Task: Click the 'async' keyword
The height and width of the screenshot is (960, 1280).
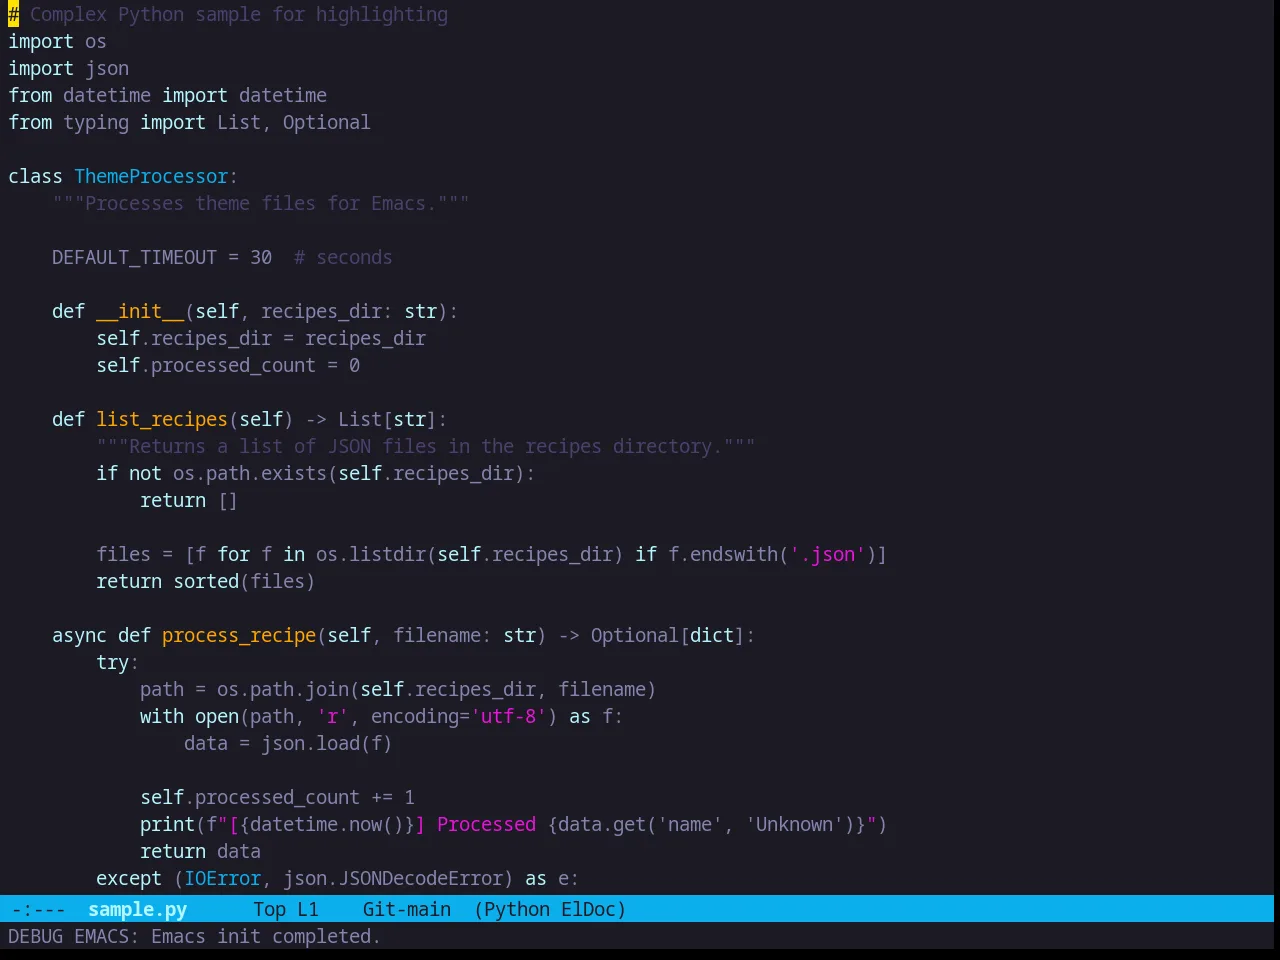Action: click(79, 635)
